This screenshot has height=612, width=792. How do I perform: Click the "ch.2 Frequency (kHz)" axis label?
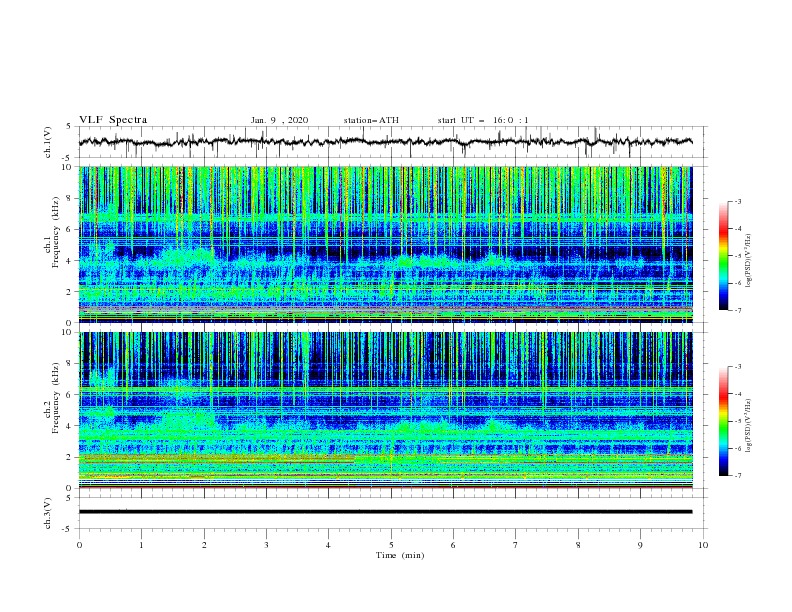point(51,398)
